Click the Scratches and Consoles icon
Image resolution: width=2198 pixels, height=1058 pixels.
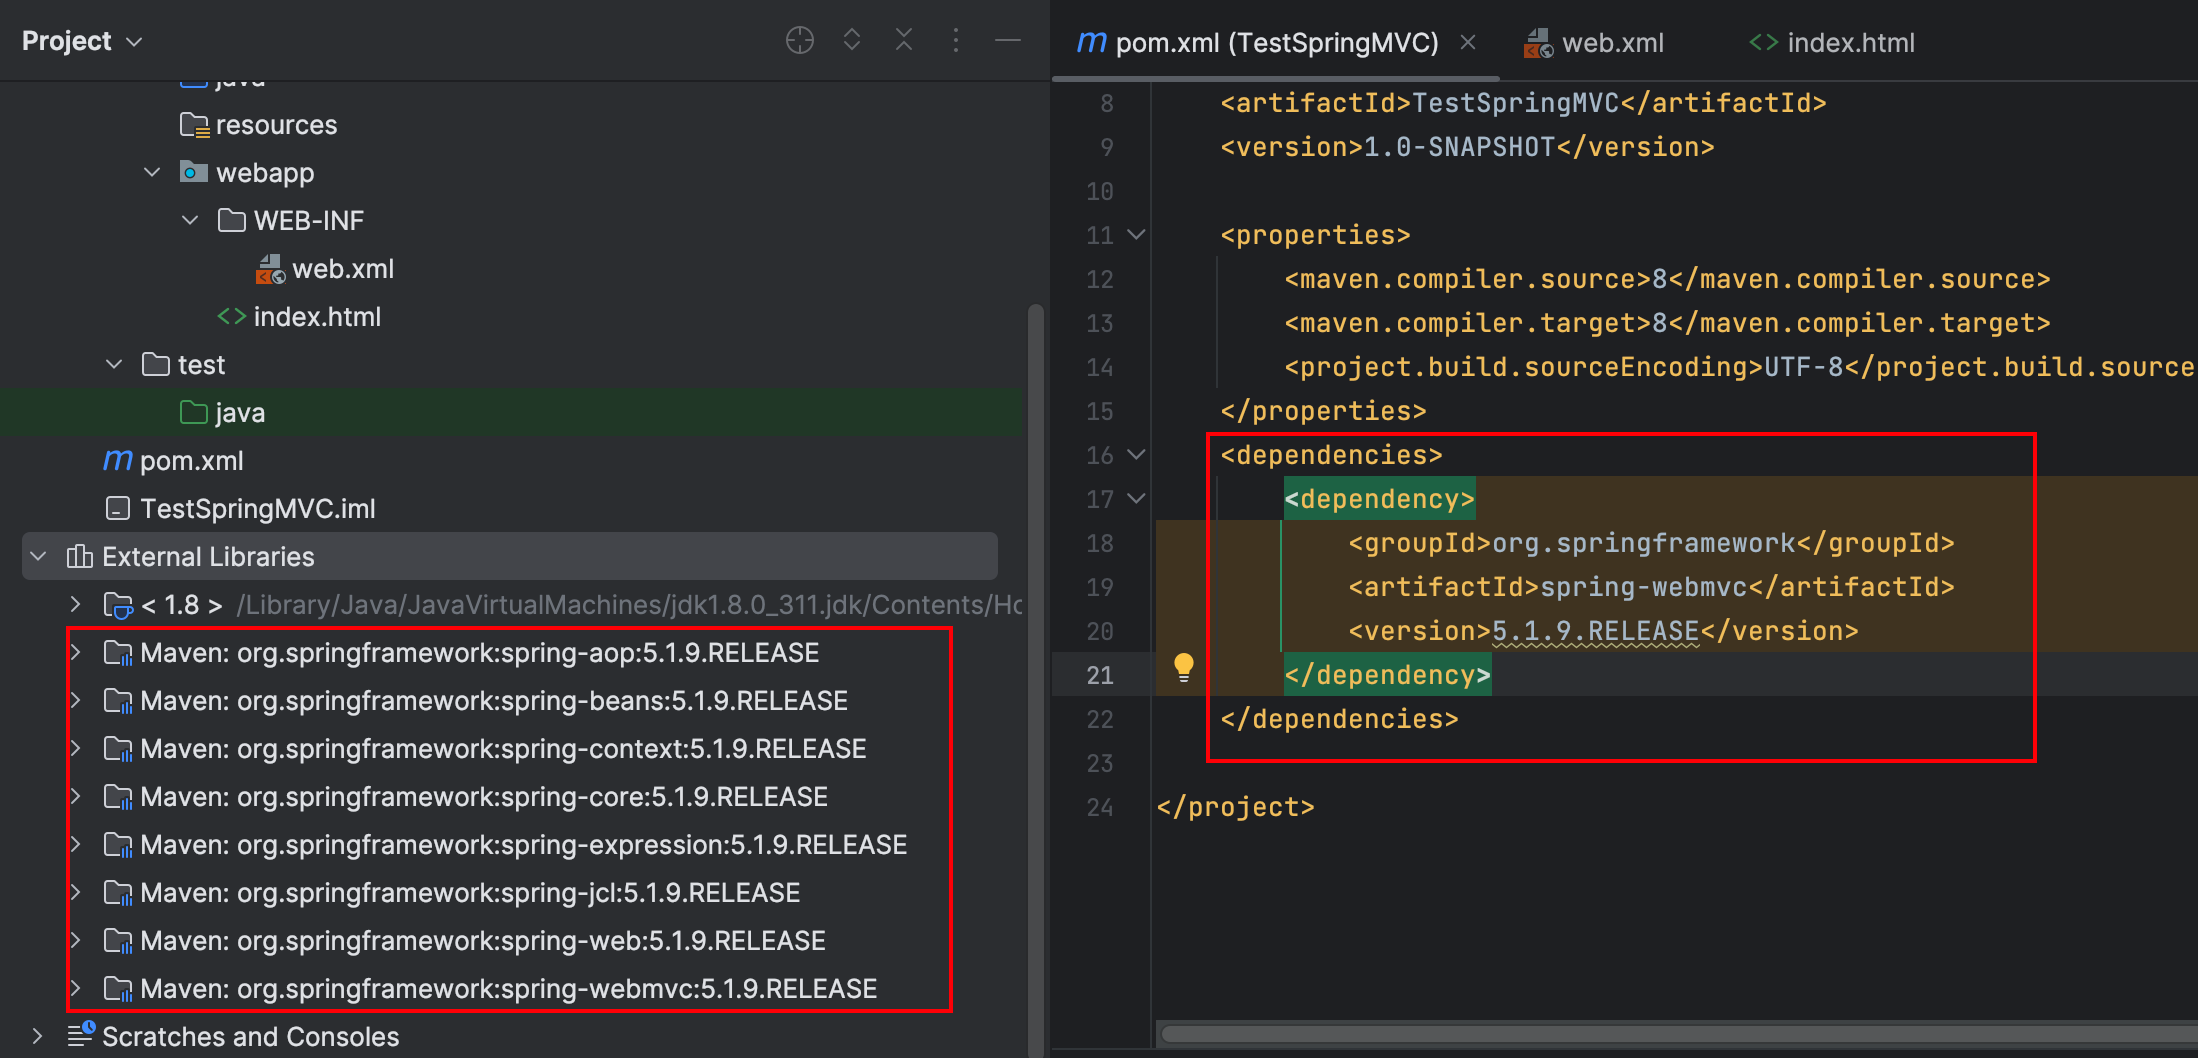[x=81, y=1034]
